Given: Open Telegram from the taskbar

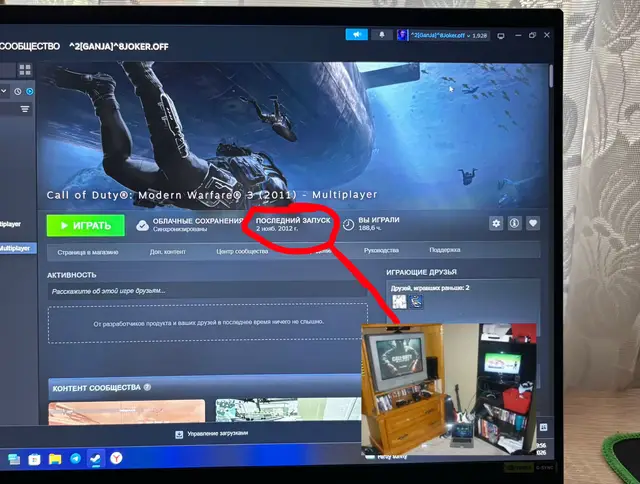Looking at the screenshot, I should [x=76, y=459].
